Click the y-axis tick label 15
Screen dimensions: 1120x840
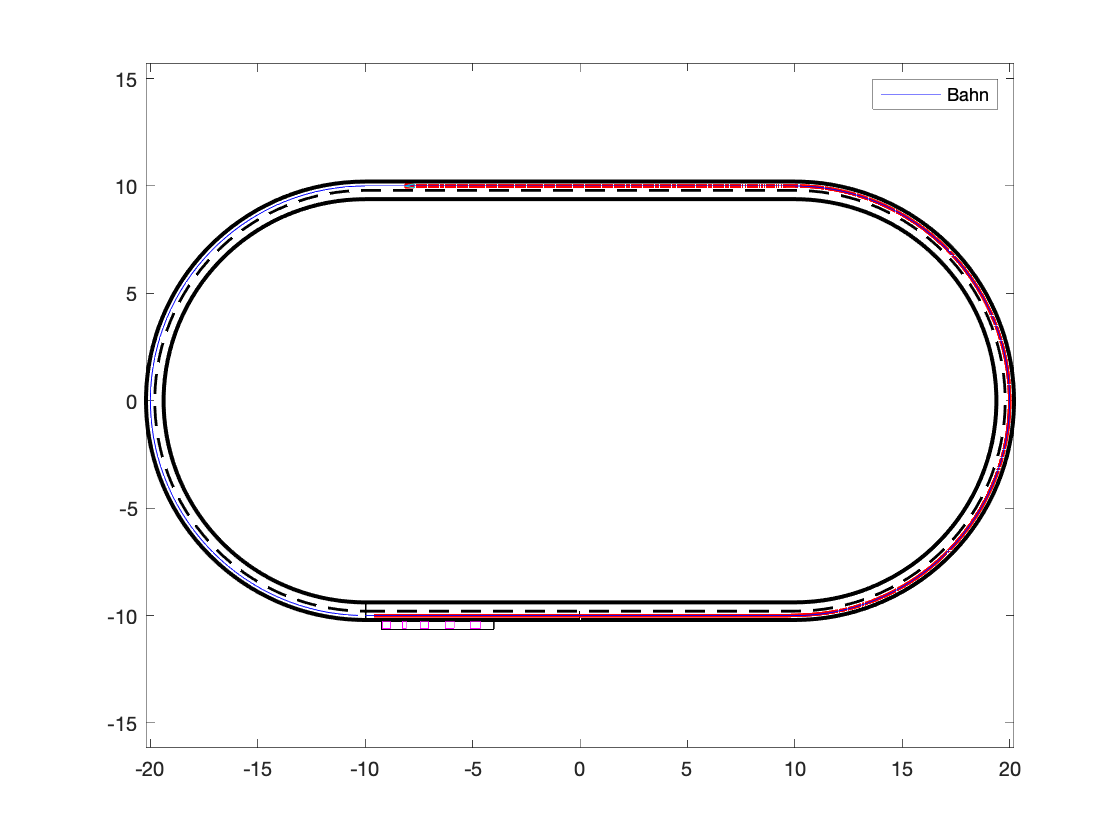click(128, 78)
